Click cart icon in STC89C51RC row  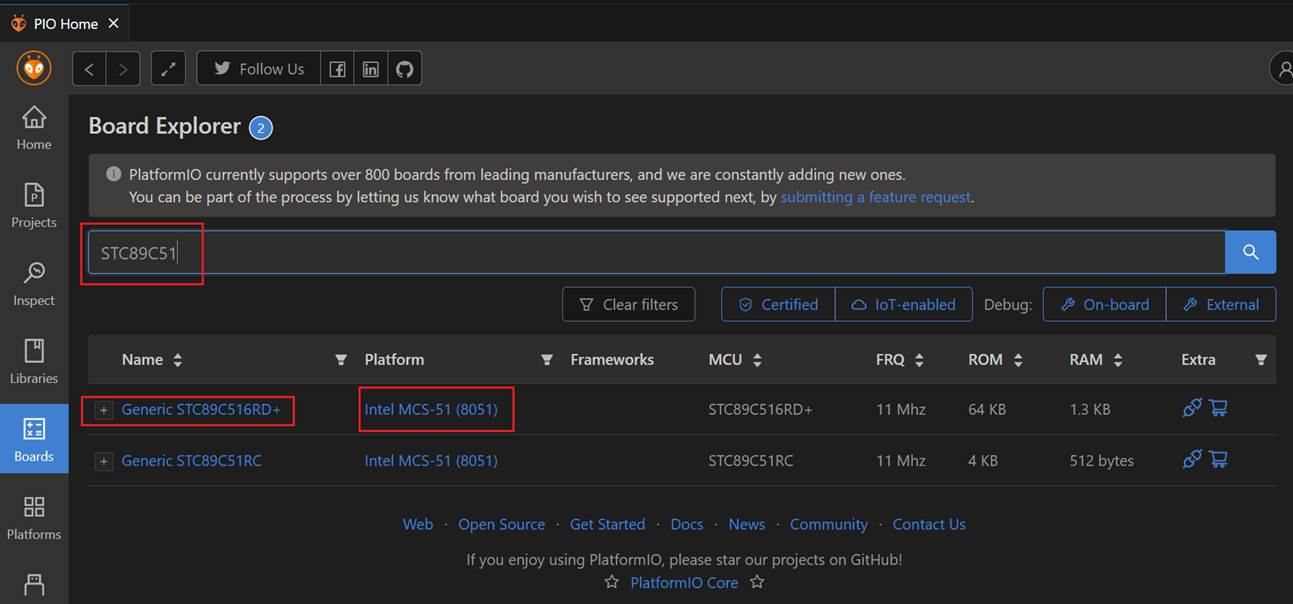tap(1218, 459)
